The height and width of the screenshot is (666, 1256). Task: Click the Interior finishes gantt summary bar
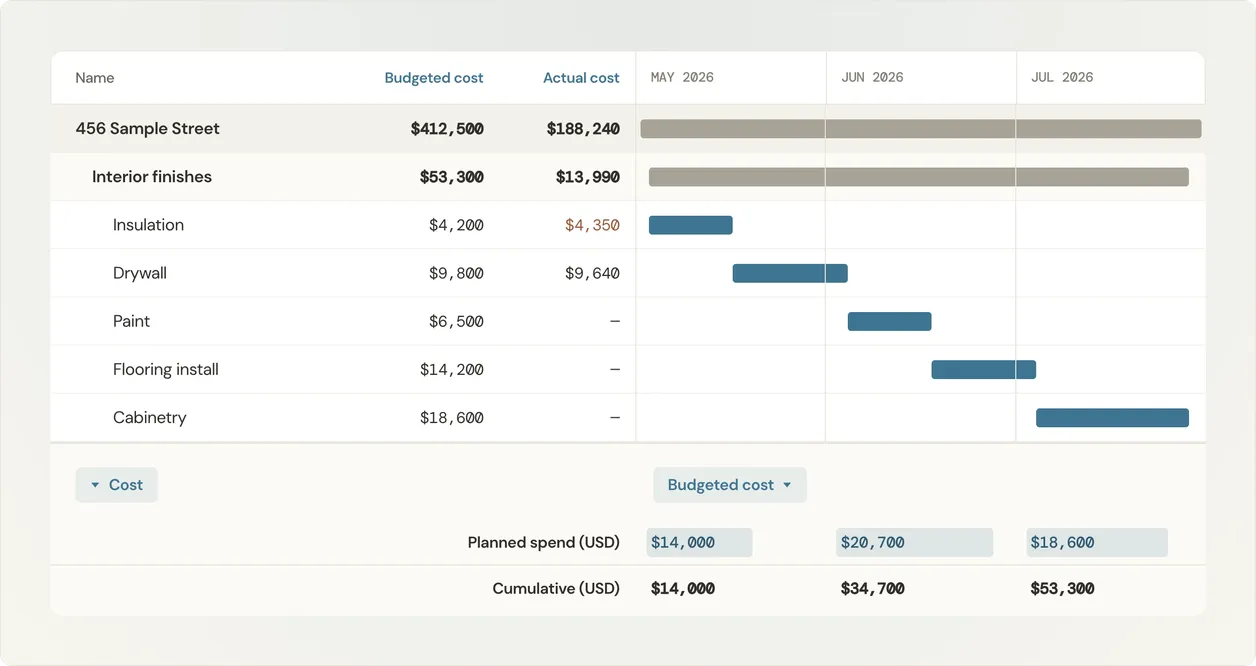[x=918, y=177]
